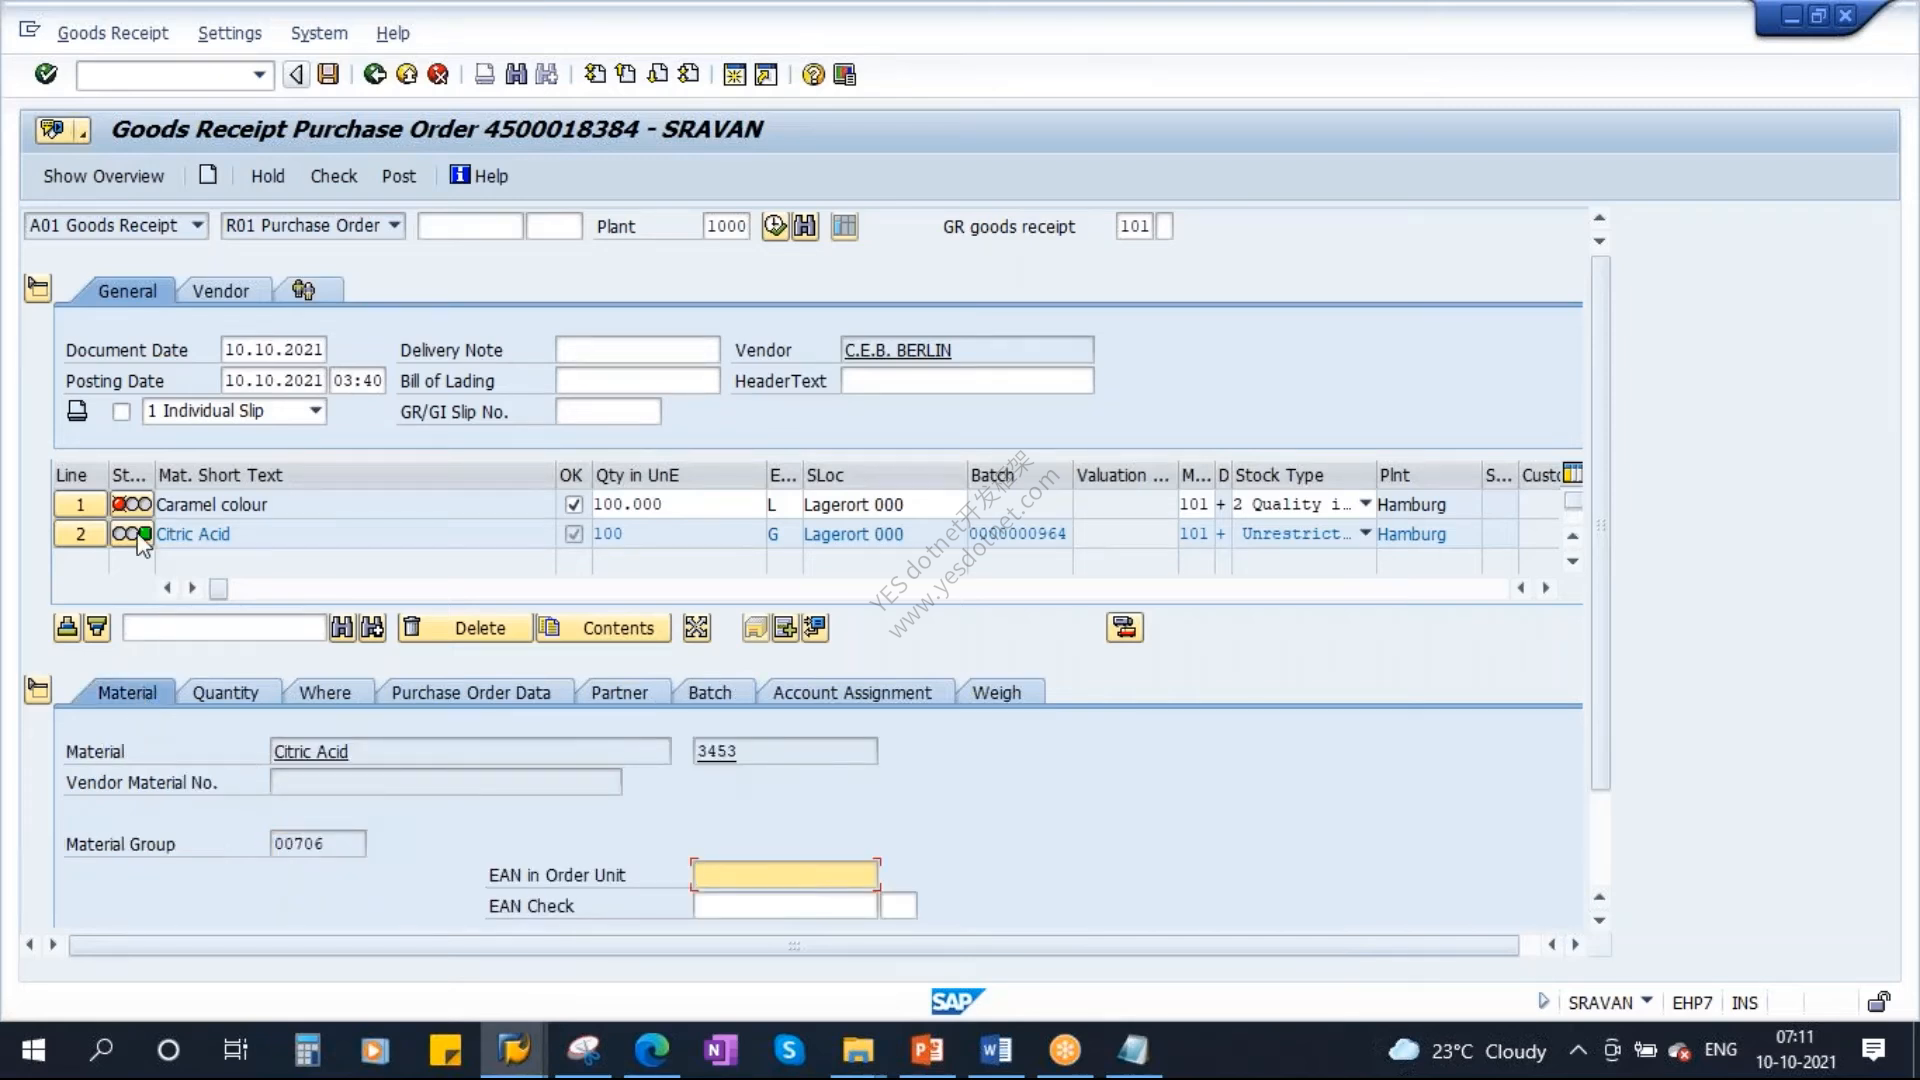Expand the Individual Slip dropdown
Viewport: 1920px width, 1080px height.
tap(316, 411)
